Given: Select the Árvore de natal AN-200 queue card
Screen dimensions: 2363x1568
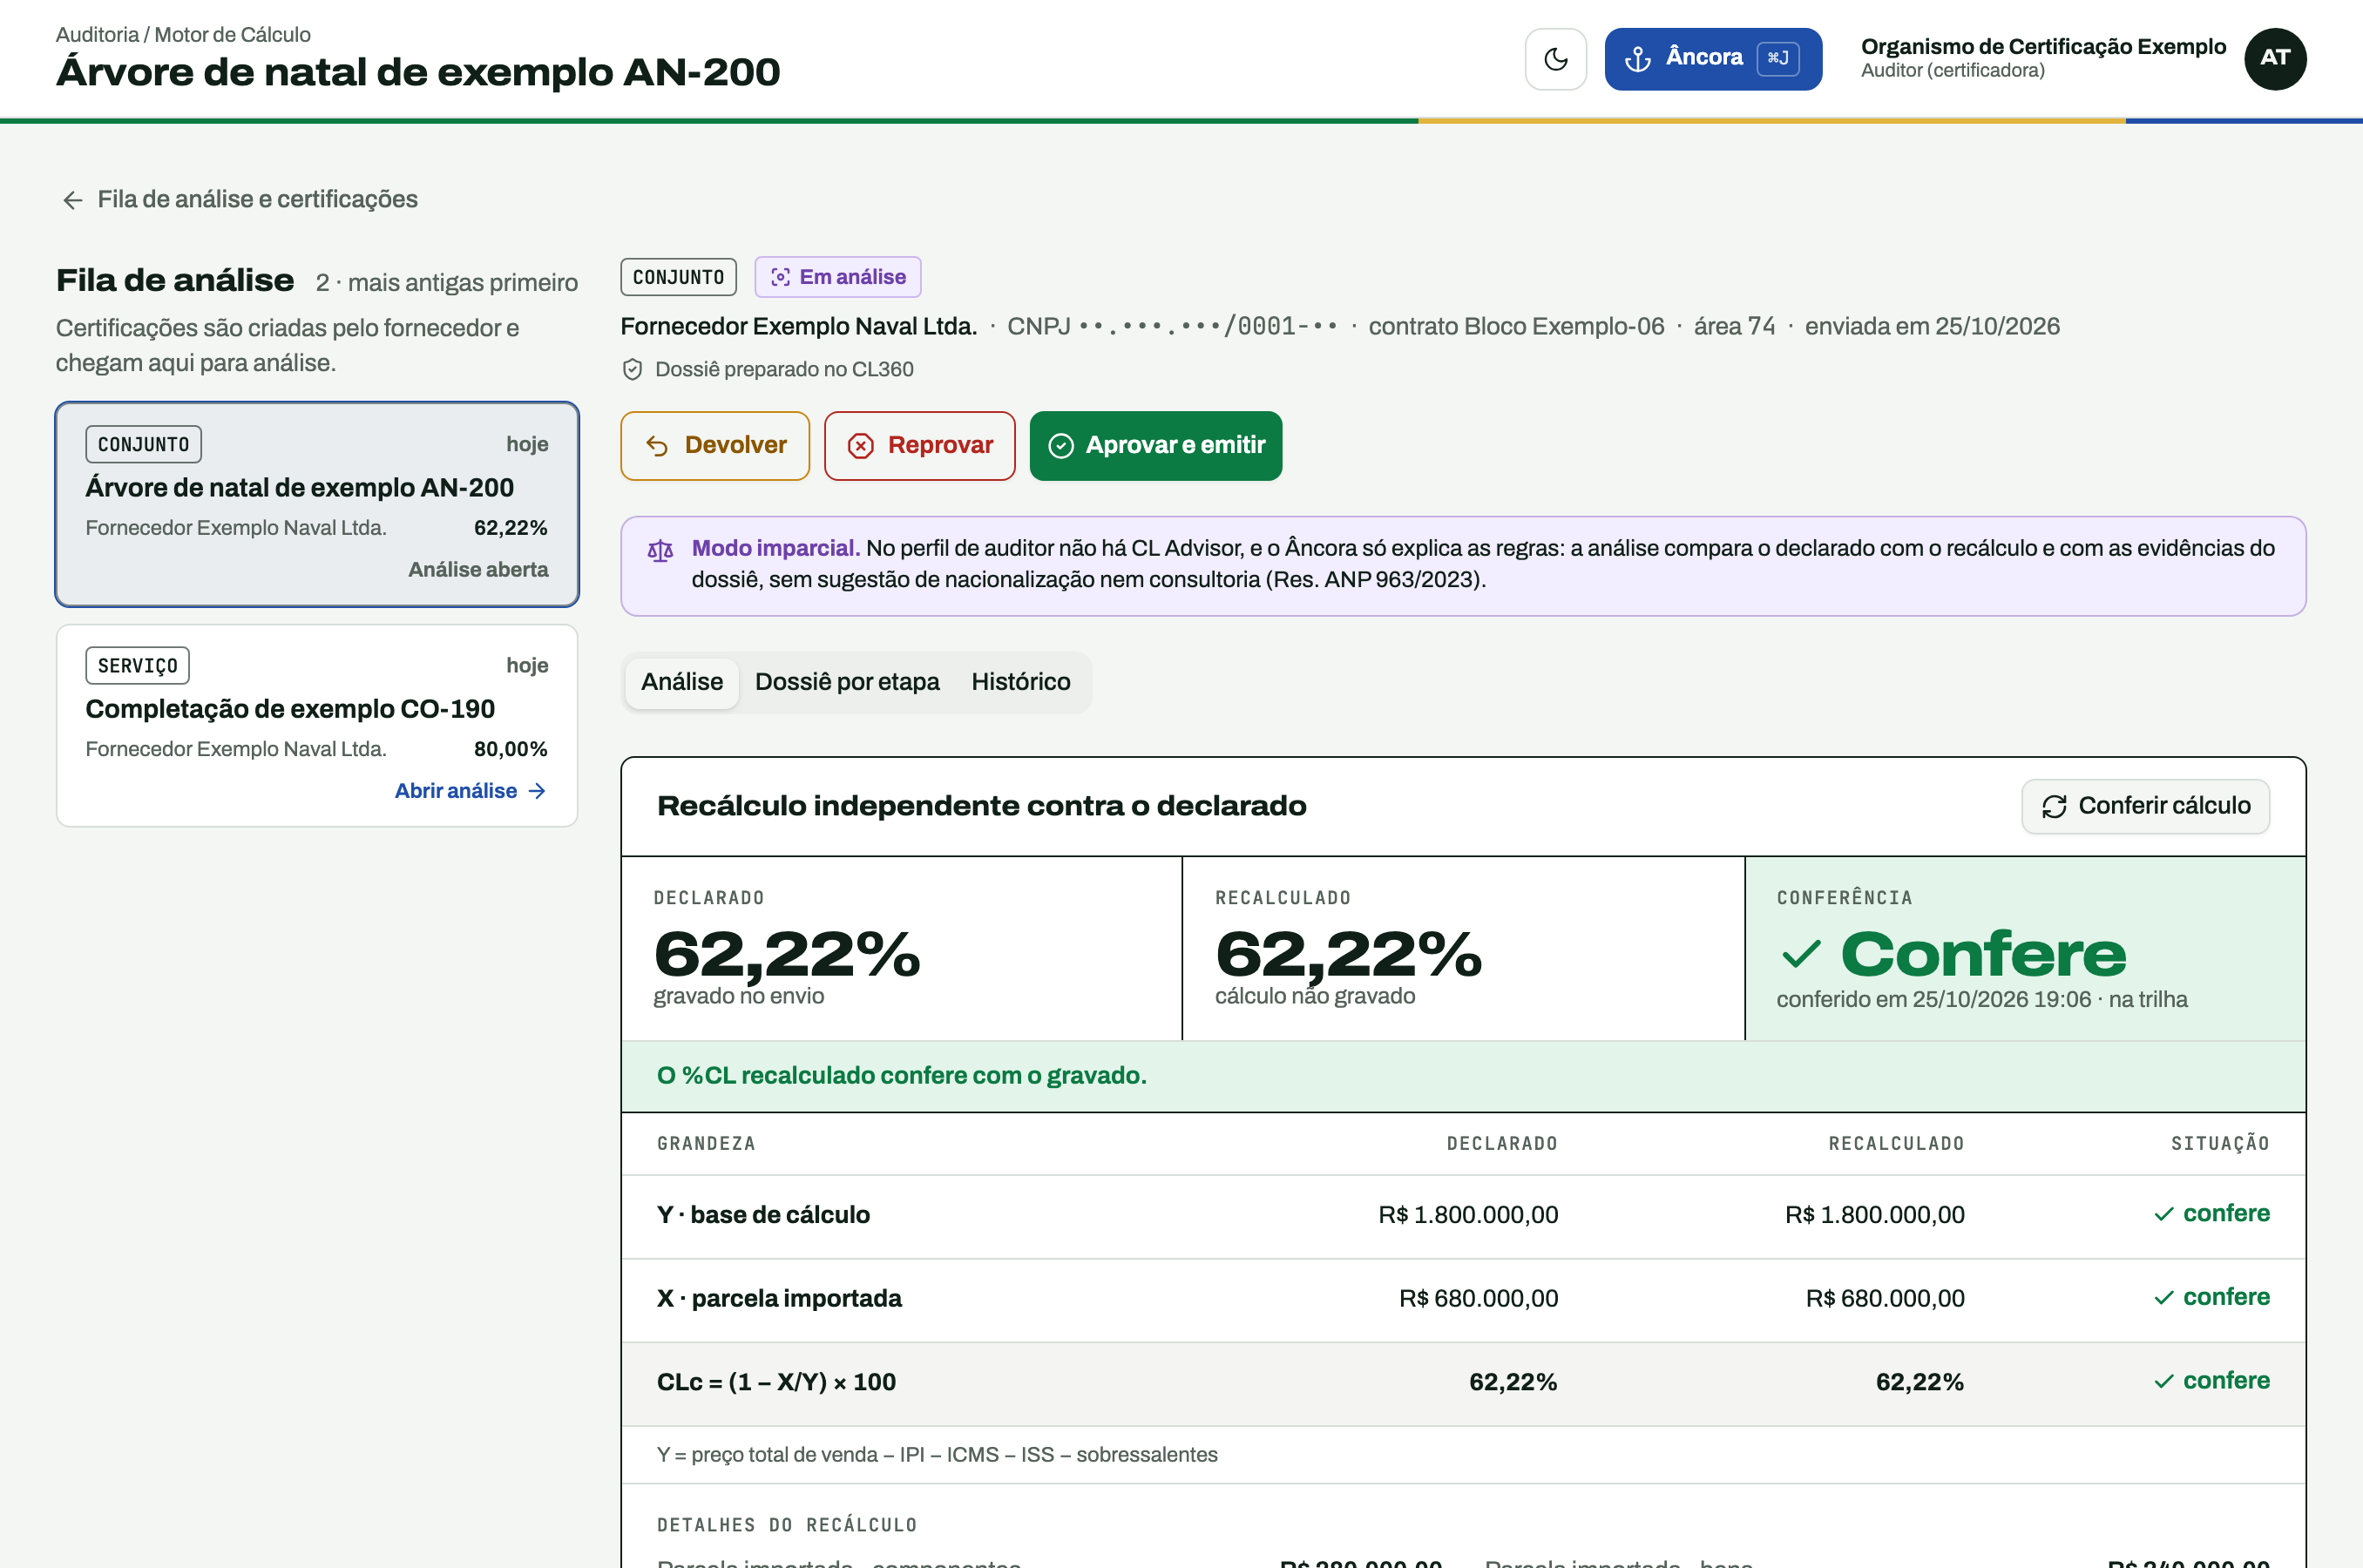Looking at the screenshot, I should click(317, 504).
